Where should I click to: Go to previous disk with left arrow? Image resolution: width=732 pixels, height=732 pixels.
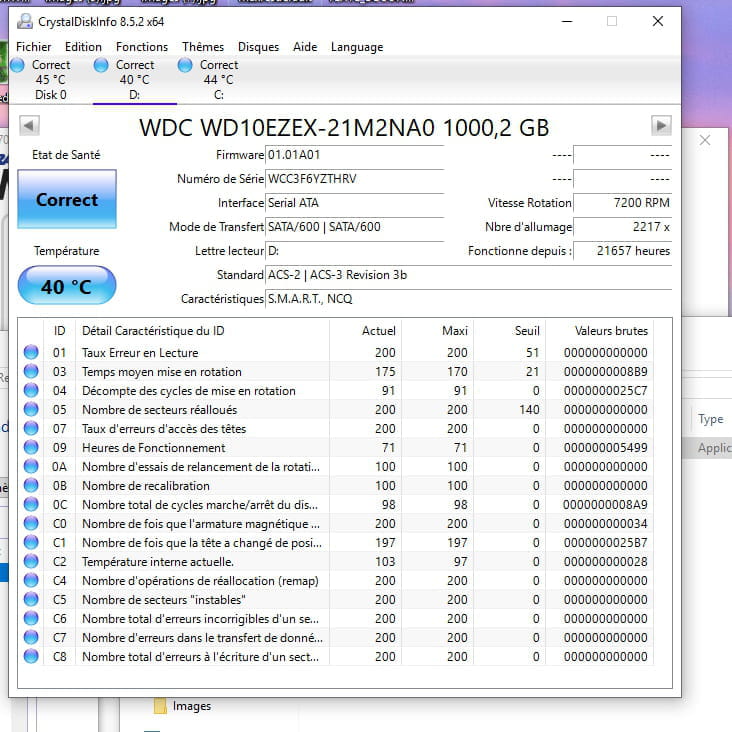point(29,126)
